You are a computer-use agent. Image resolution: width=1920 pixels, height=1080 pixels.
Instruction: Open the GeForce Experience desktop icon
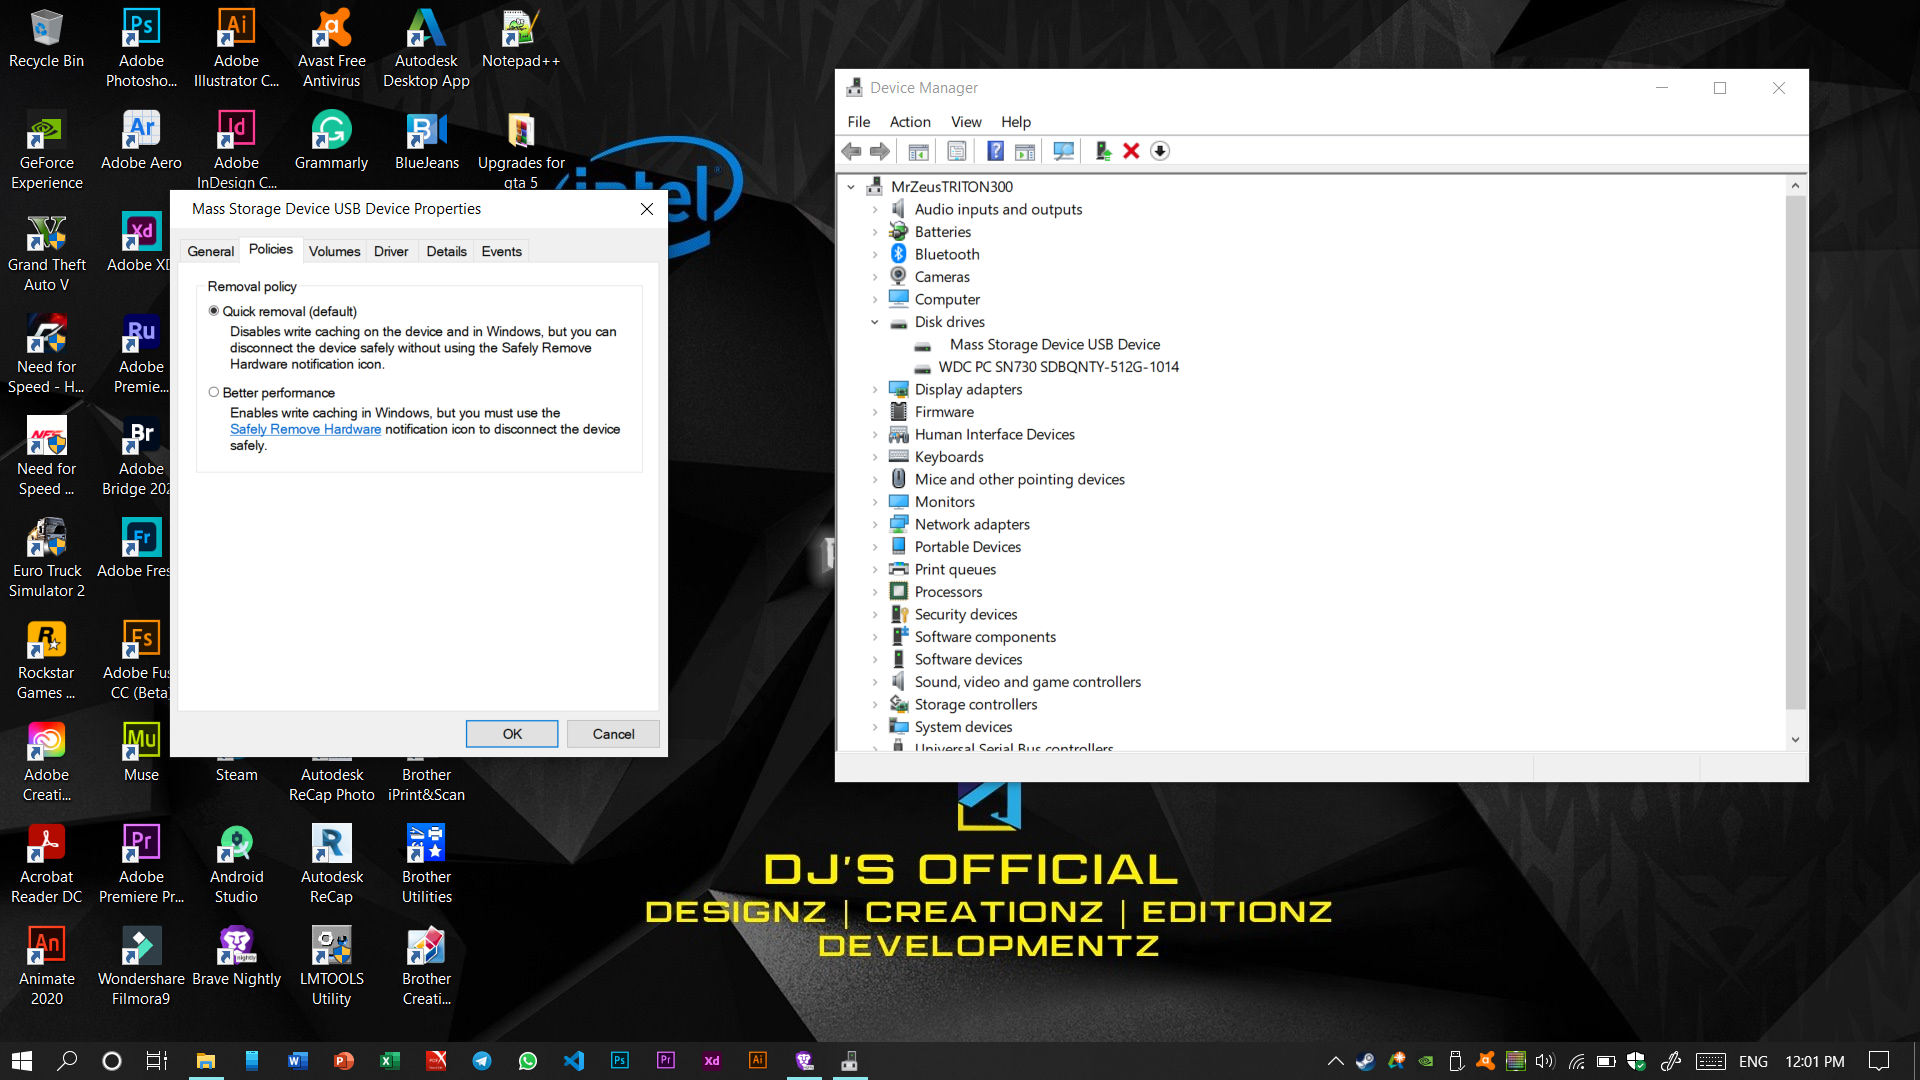tap(46, 151)
